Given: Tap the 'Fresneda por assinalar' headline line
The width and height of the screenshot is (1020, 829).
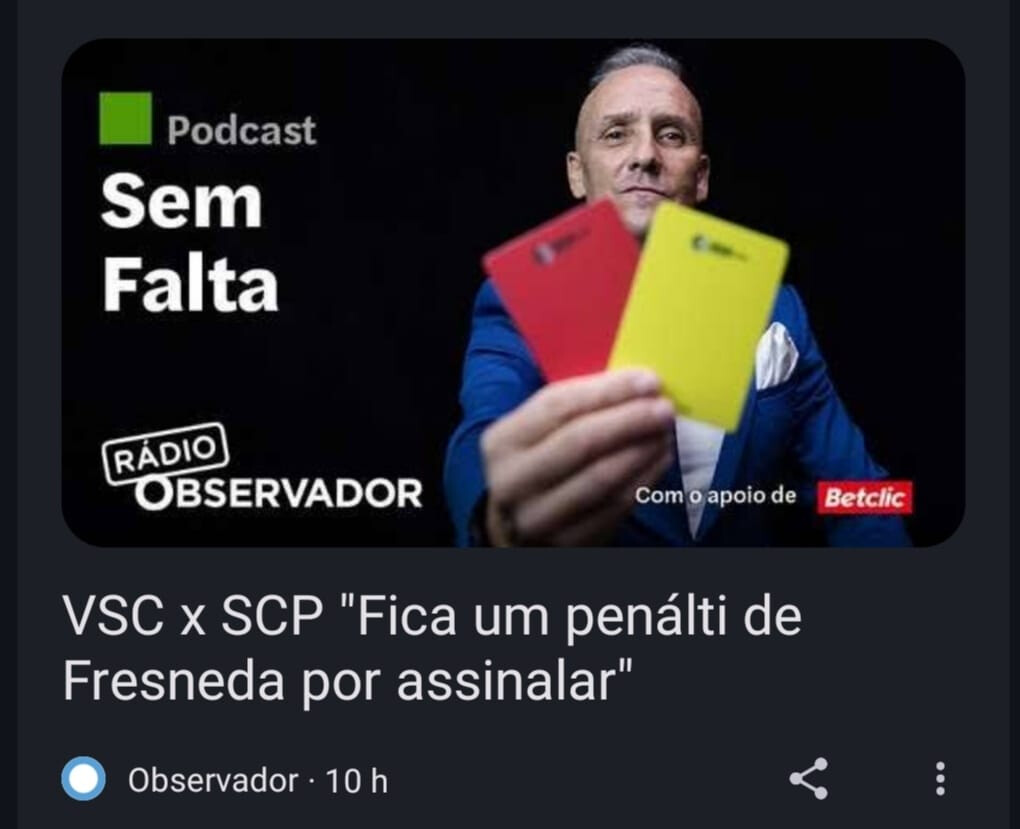Looking at the screenshot, I should coord(348,681).
